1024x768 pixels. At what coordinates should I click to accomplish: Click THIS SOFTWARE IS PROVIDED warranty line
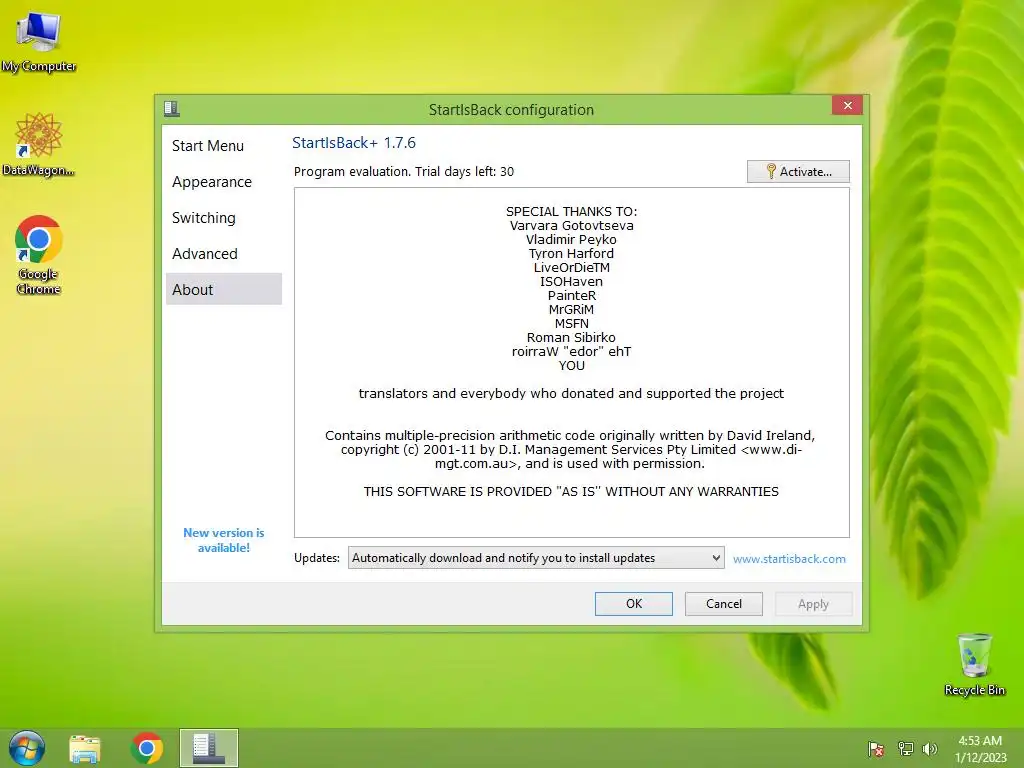coord(571,491)
